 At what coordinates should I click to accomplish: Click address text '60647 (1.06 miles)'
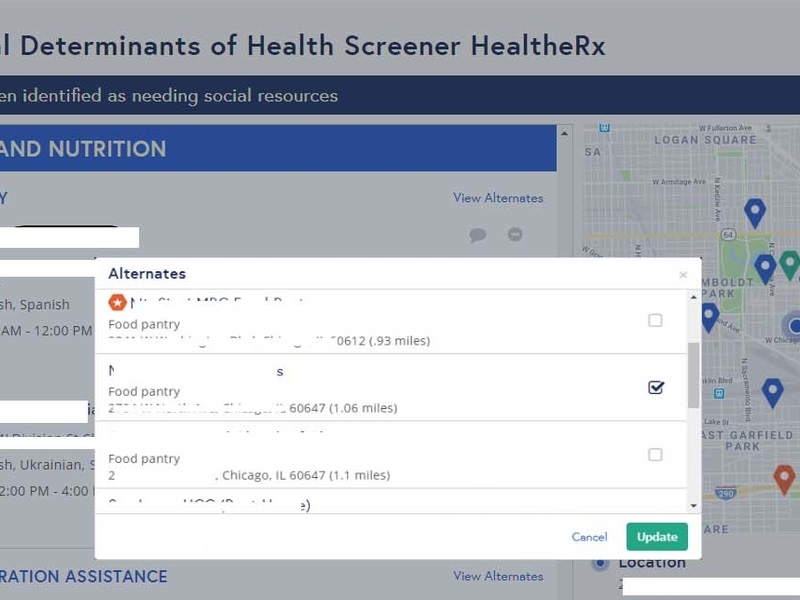343,408
